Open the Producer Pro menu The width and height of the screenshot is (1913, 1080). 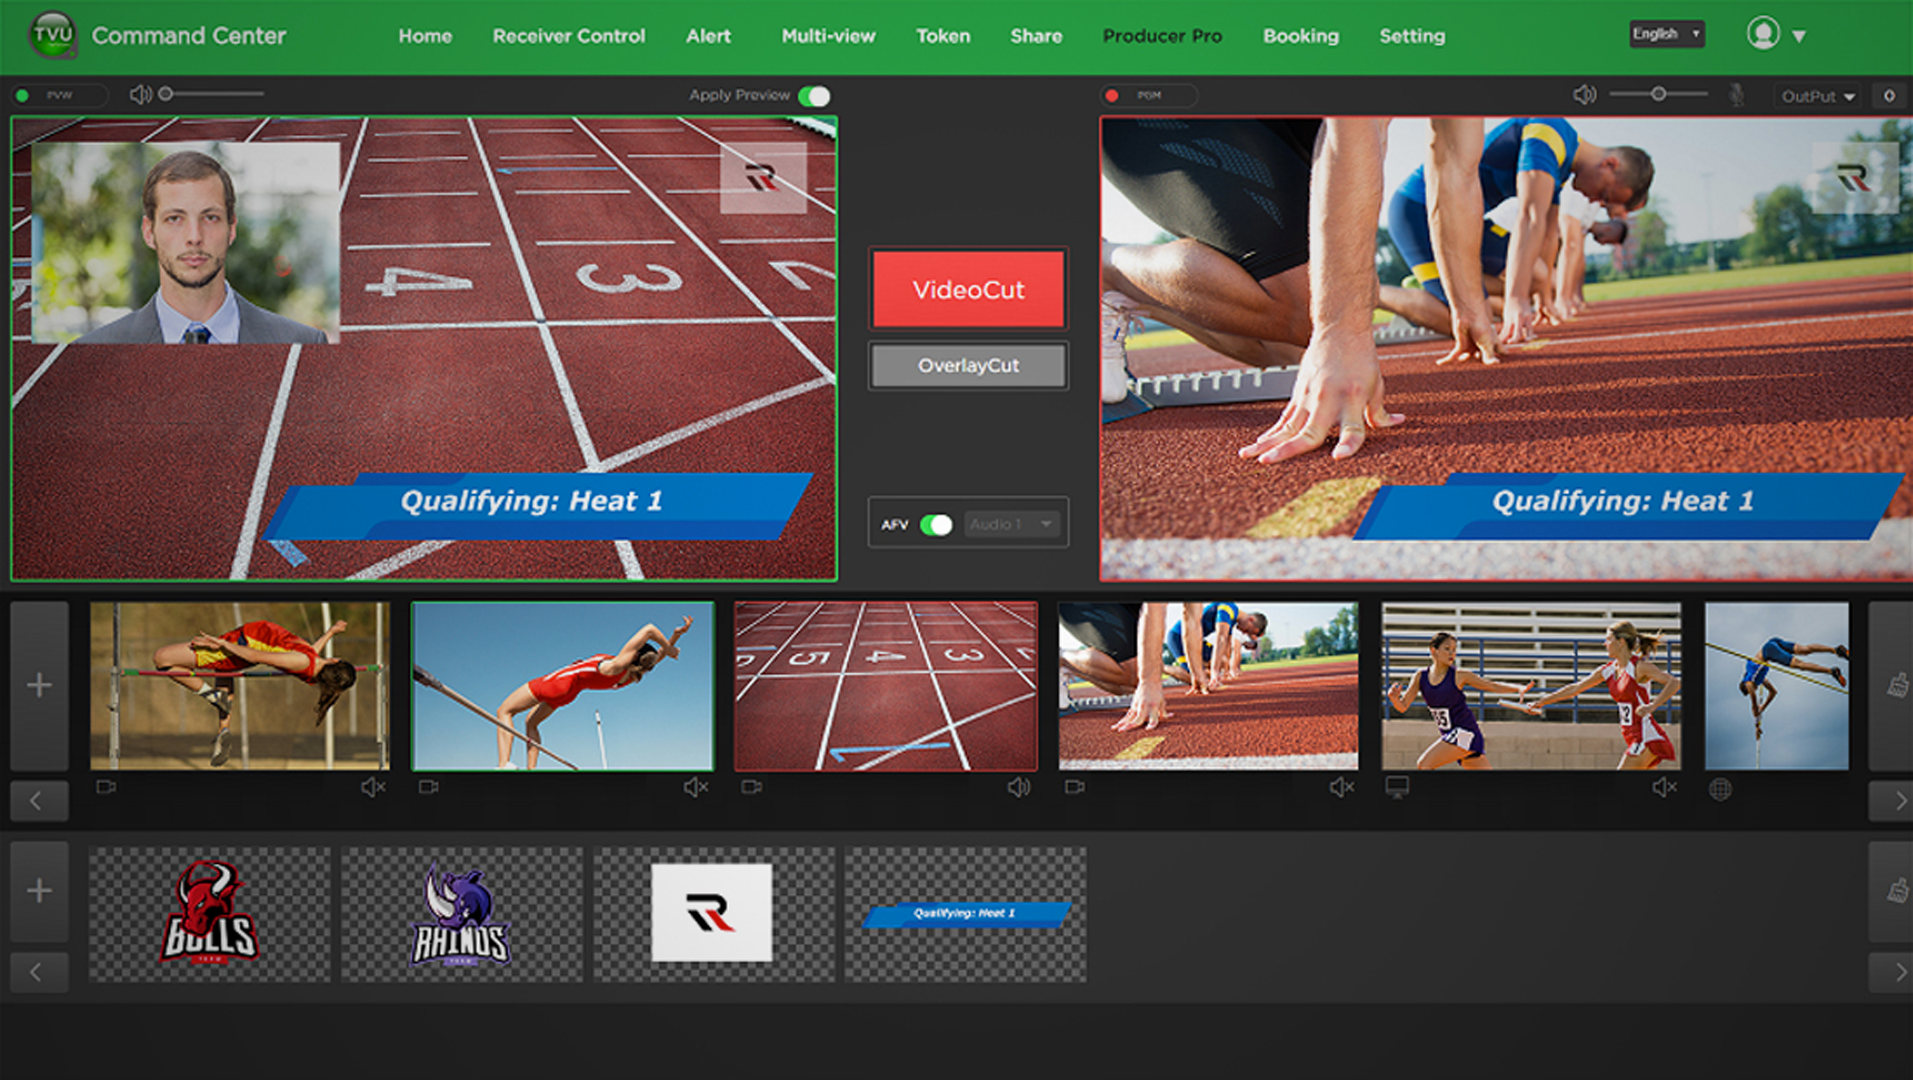(1162, 36)
